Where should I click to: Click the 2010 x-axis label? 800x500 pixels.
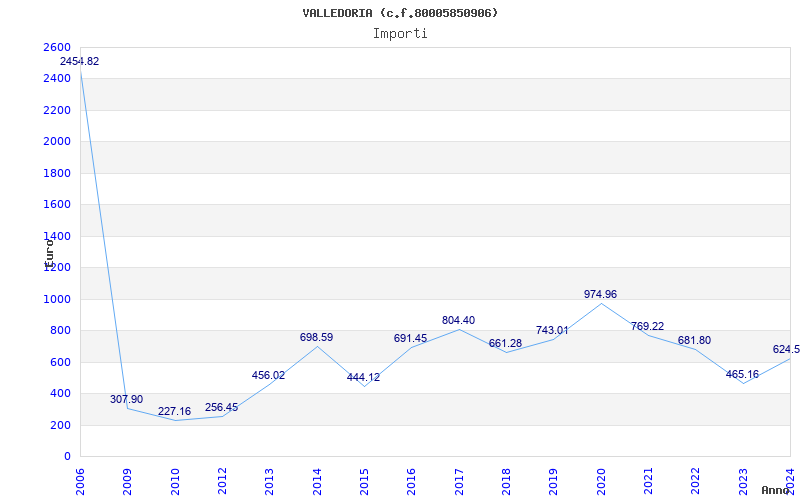click(x=175, y=482)
